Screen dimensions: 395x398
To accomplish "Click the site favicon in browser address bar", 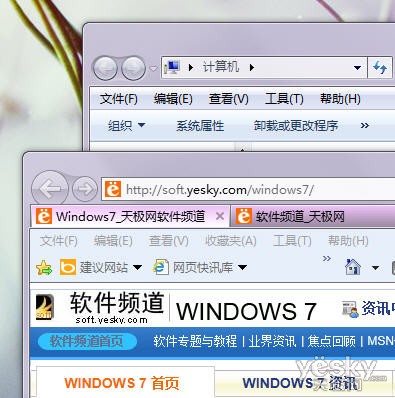I will pos(113,189).
